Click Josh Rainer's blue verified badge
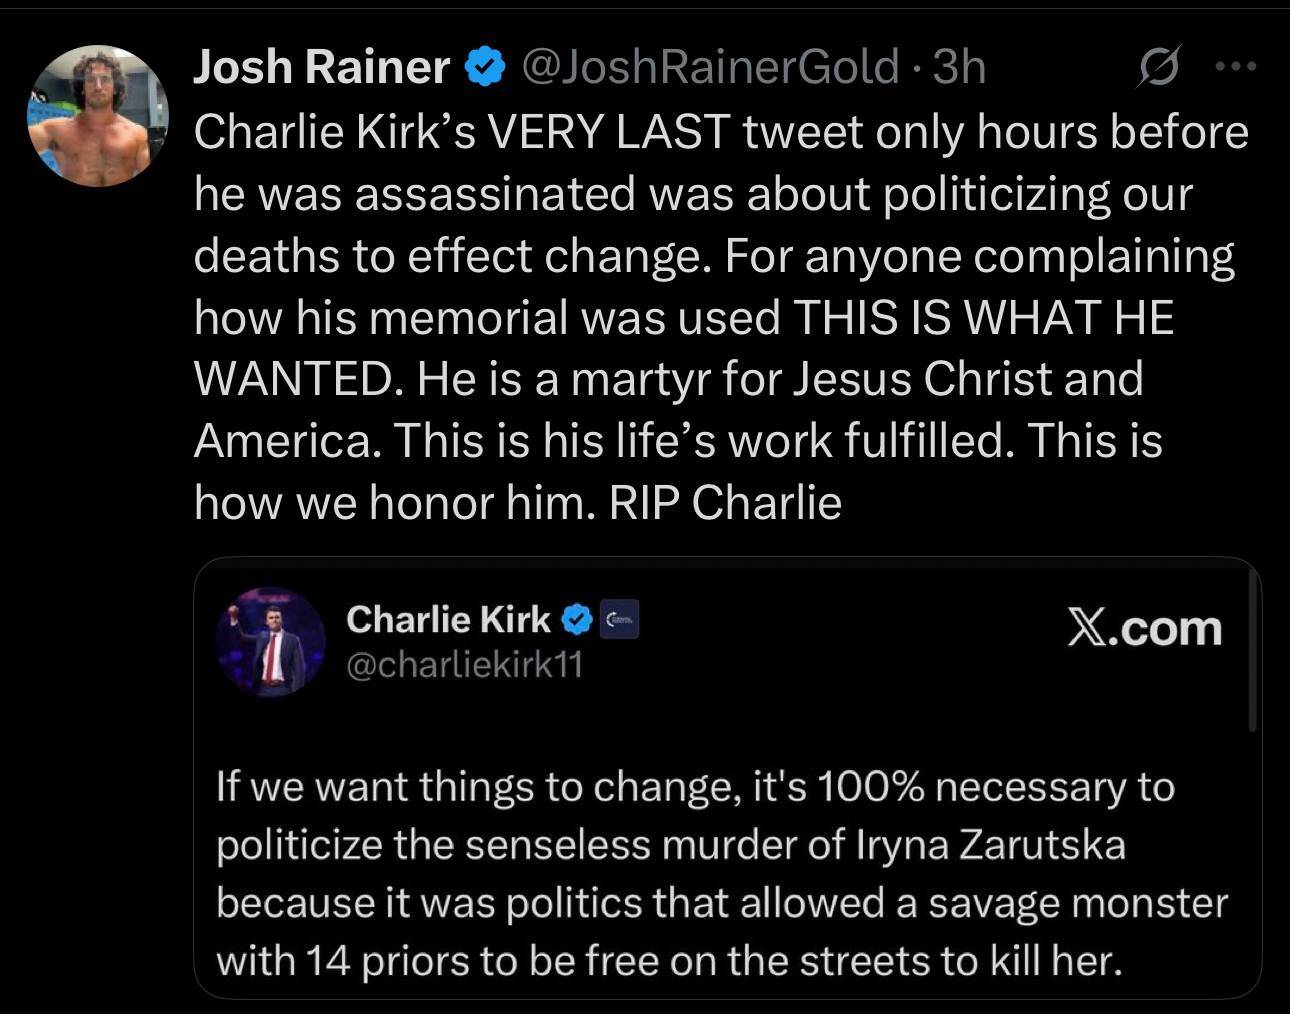 coord(485,68)
